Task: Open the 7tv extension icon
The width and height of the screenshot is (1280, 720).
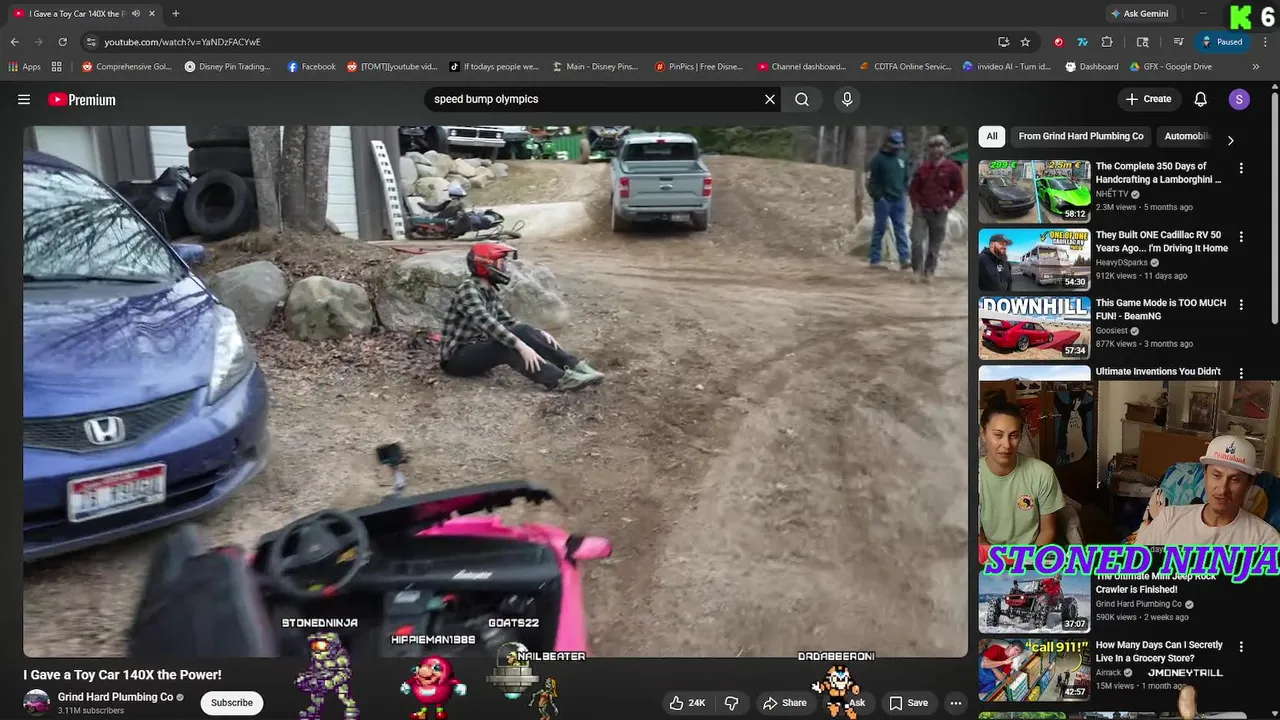Action: (1082, 42)
